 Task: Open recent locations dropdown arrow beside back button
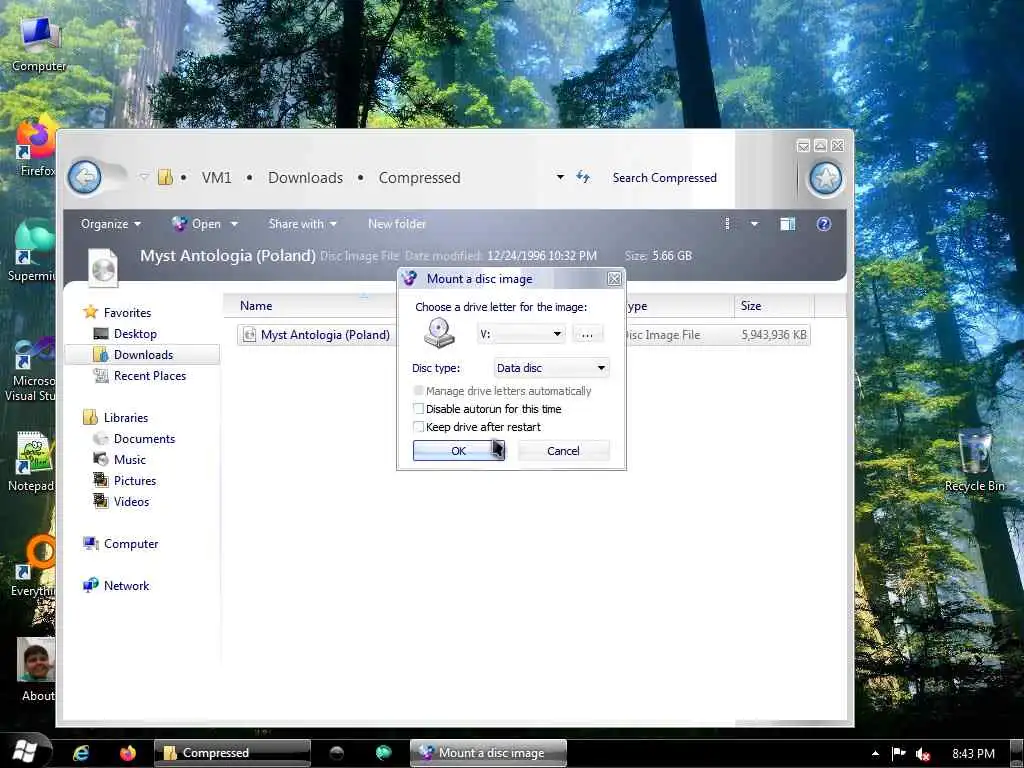(x=144, y=177)
